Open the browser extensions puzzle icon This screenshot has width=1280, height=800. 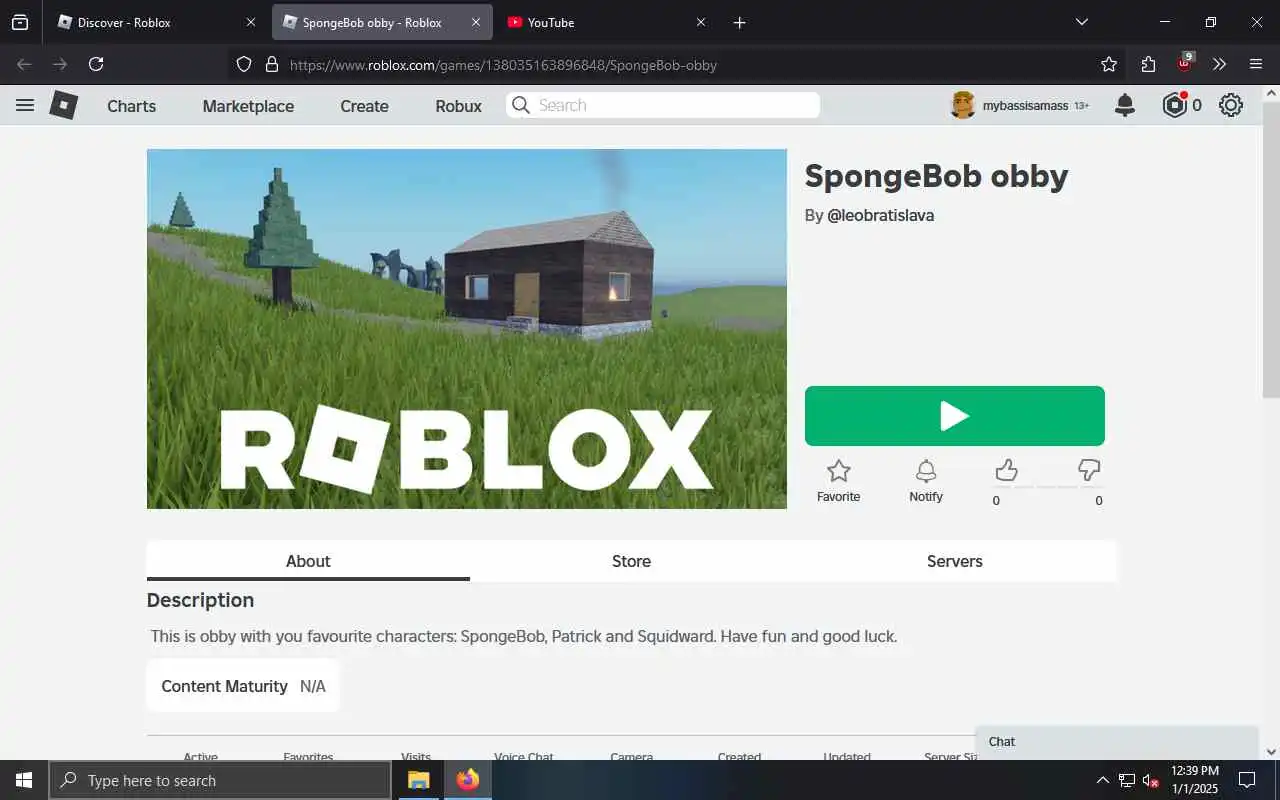[1148, 64]
